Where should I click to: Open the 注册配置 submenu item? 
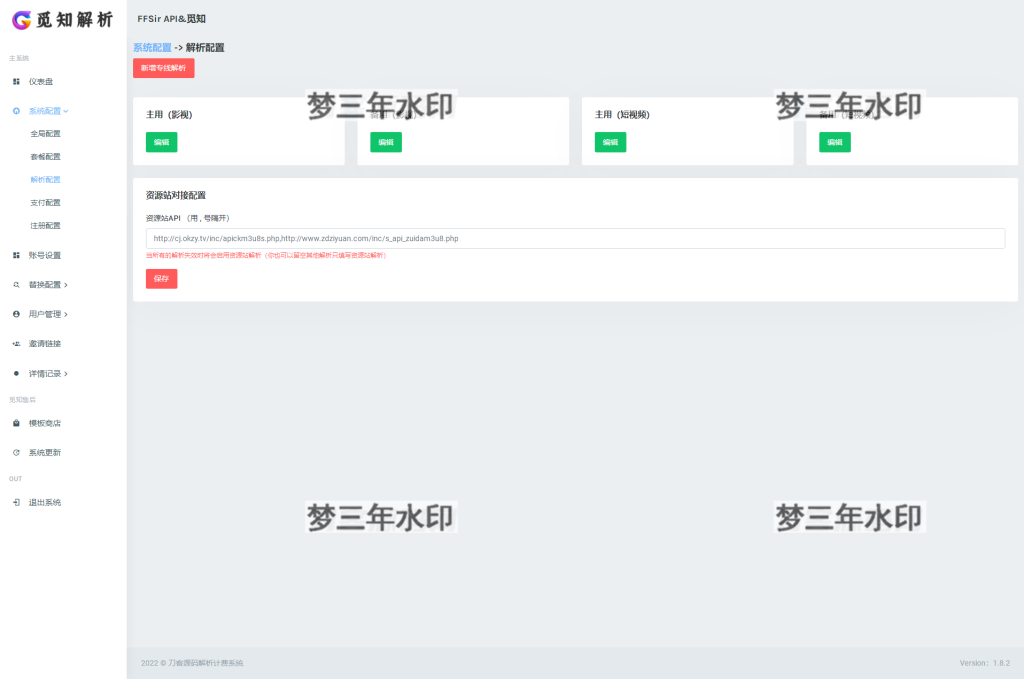coord(45,225)
